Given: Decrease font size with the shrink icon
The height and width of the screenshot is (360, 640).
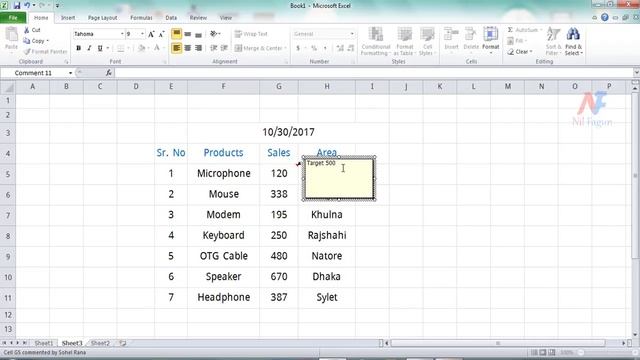Looking at the screenshot, I should pos(162,34).
